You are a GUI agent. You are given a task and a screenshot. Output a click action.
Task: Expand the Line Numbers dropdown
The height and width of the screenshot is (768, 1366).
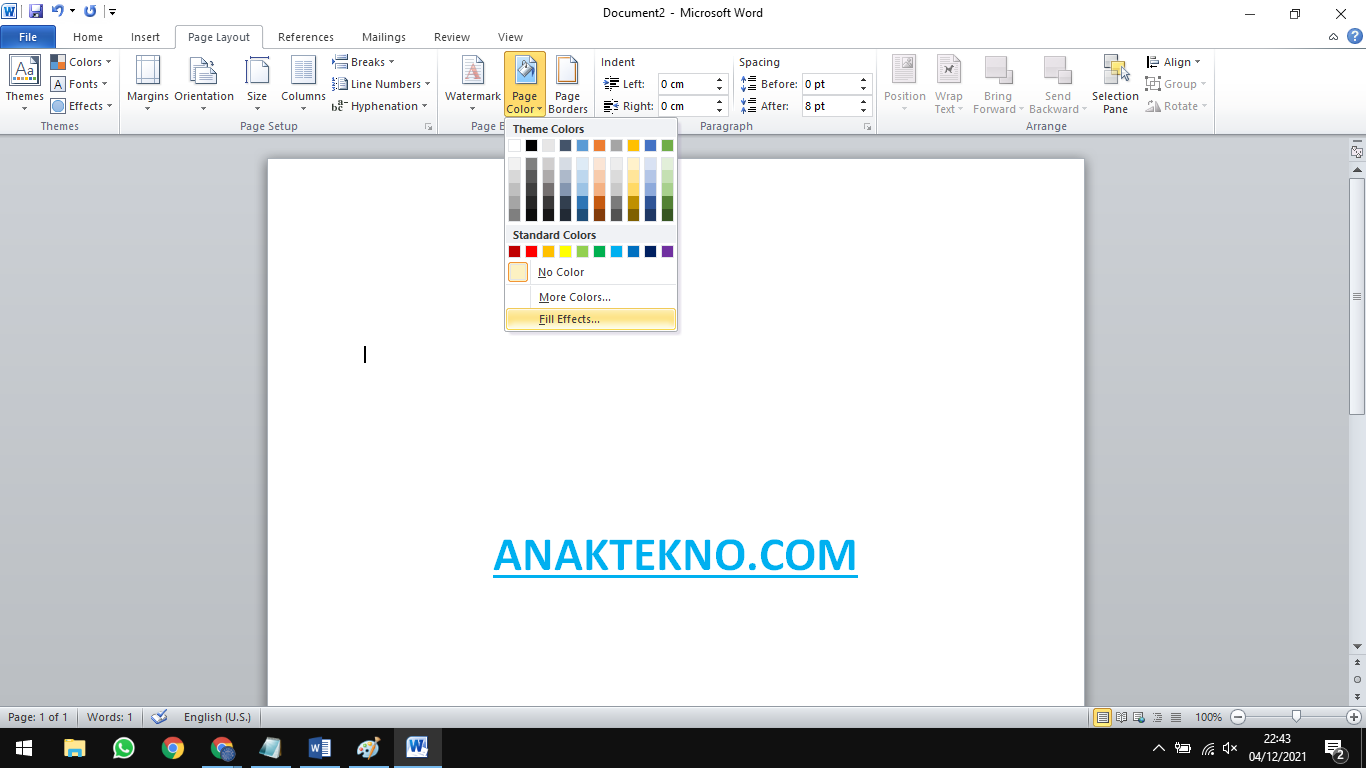(382, 84)
